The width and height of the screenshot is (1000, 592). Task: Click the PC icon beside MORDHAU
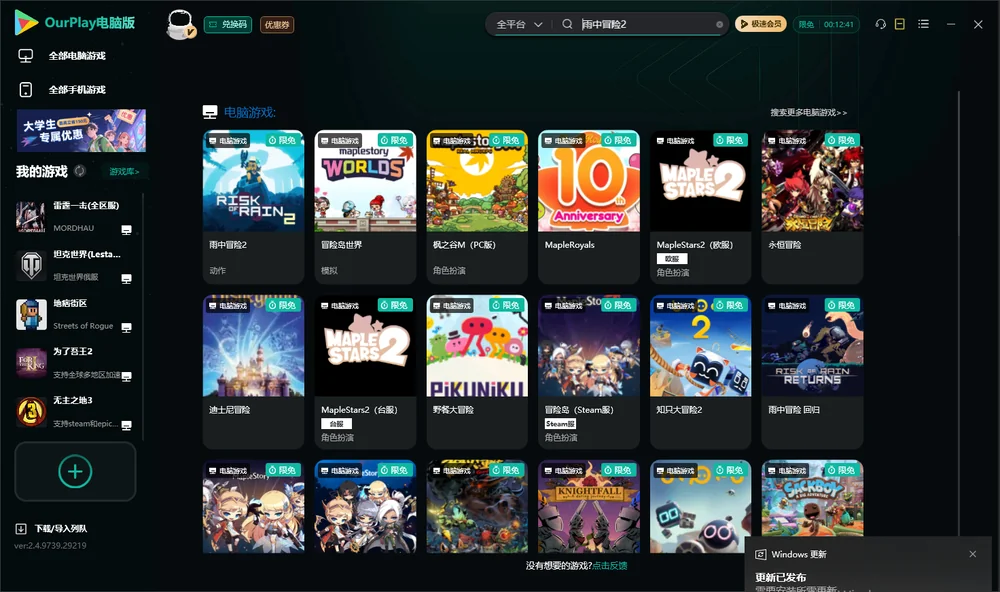coord(126,230)
